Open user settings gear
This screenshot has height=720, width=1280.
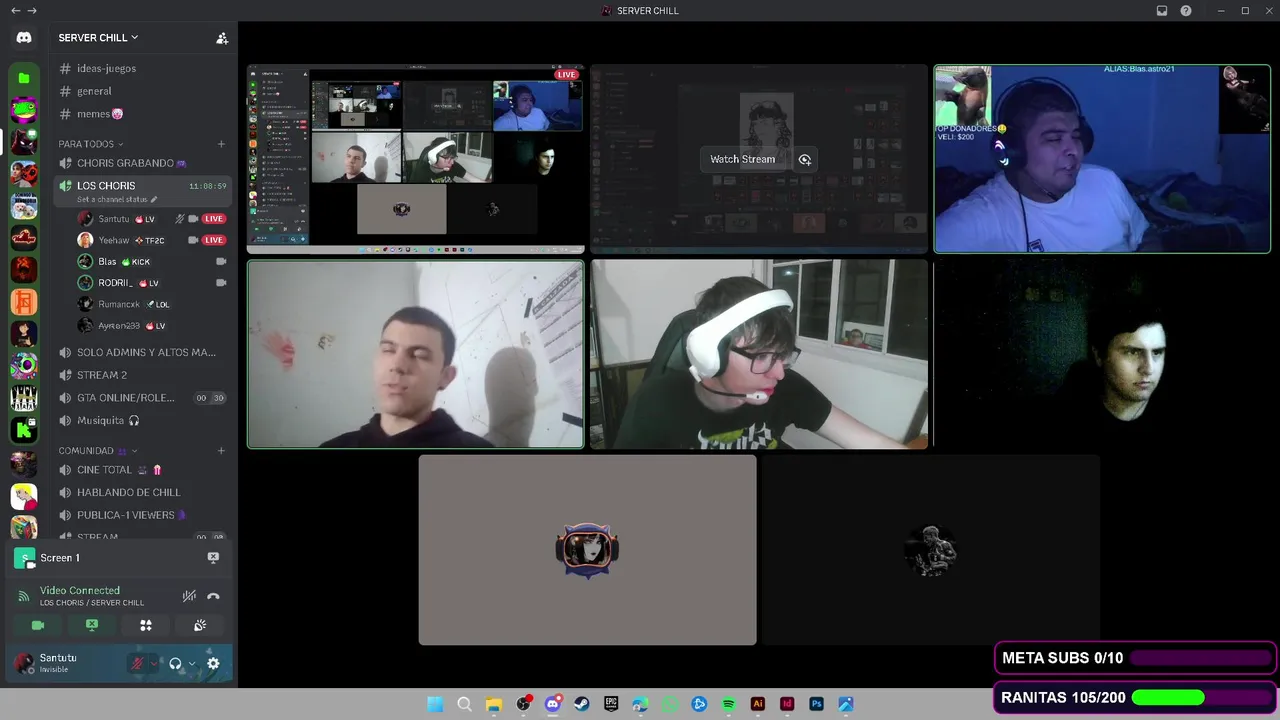(213, 663)
